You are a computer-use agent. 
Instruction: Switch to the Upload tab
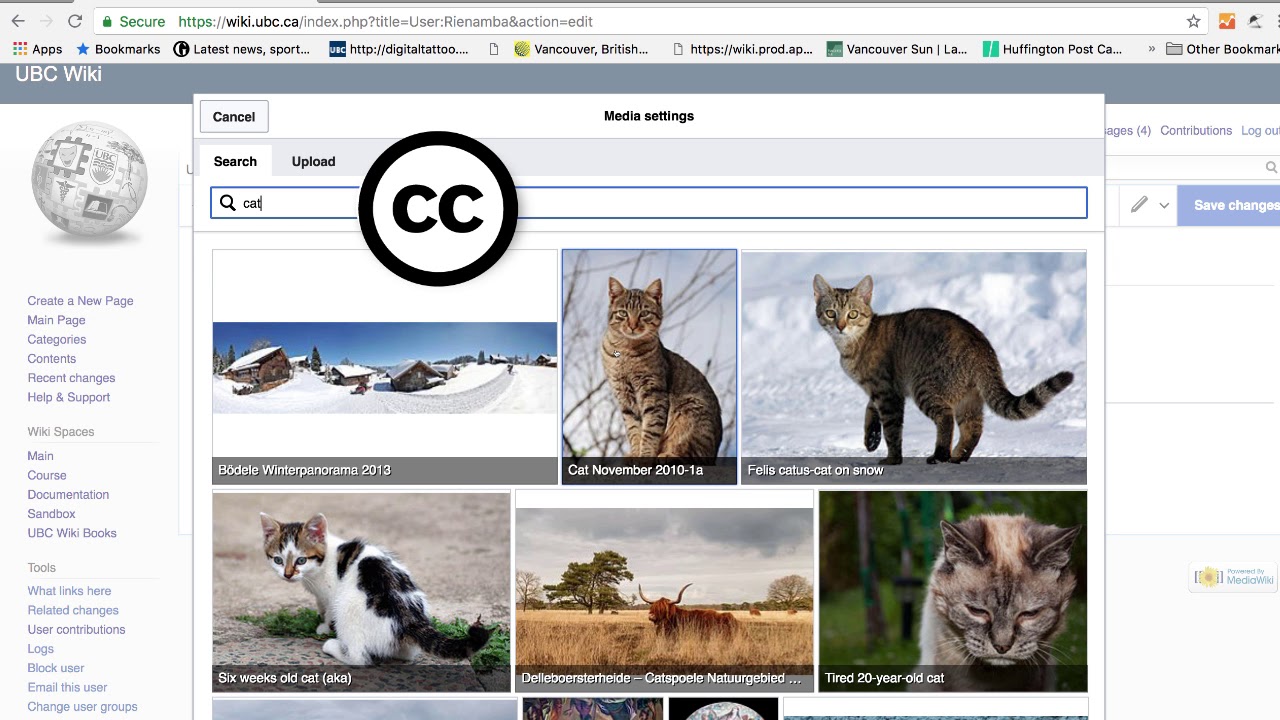pos(313,161)
